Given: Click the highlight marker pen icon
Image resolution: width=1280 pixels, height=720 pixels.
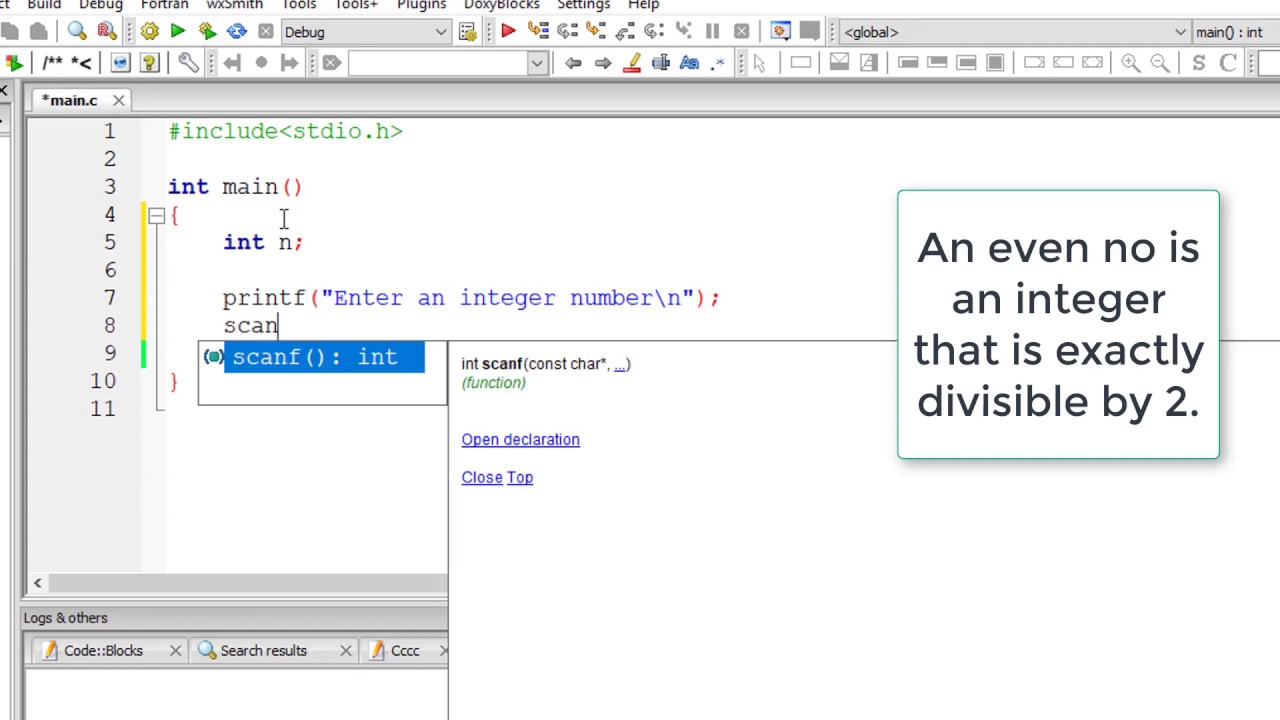Looking at the screenshot, I should (632, 63).
